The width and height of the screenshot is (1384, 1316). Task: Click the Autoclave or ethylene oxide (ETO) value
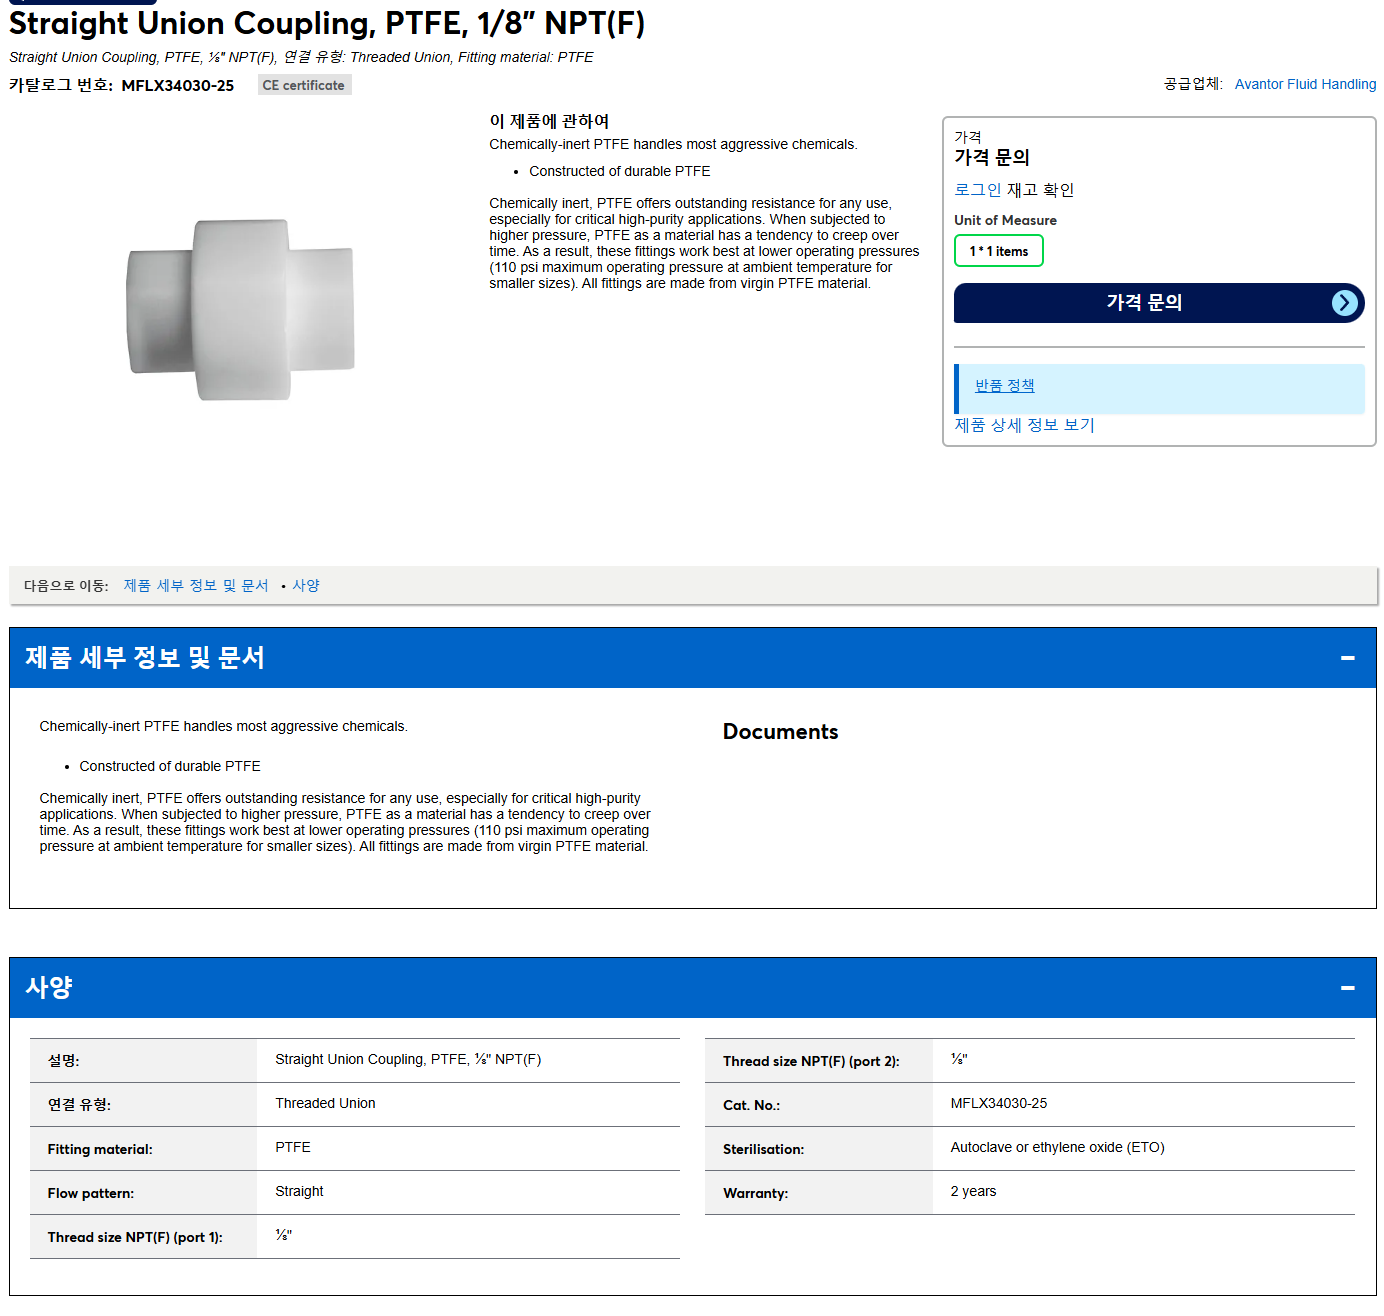1057,1147
